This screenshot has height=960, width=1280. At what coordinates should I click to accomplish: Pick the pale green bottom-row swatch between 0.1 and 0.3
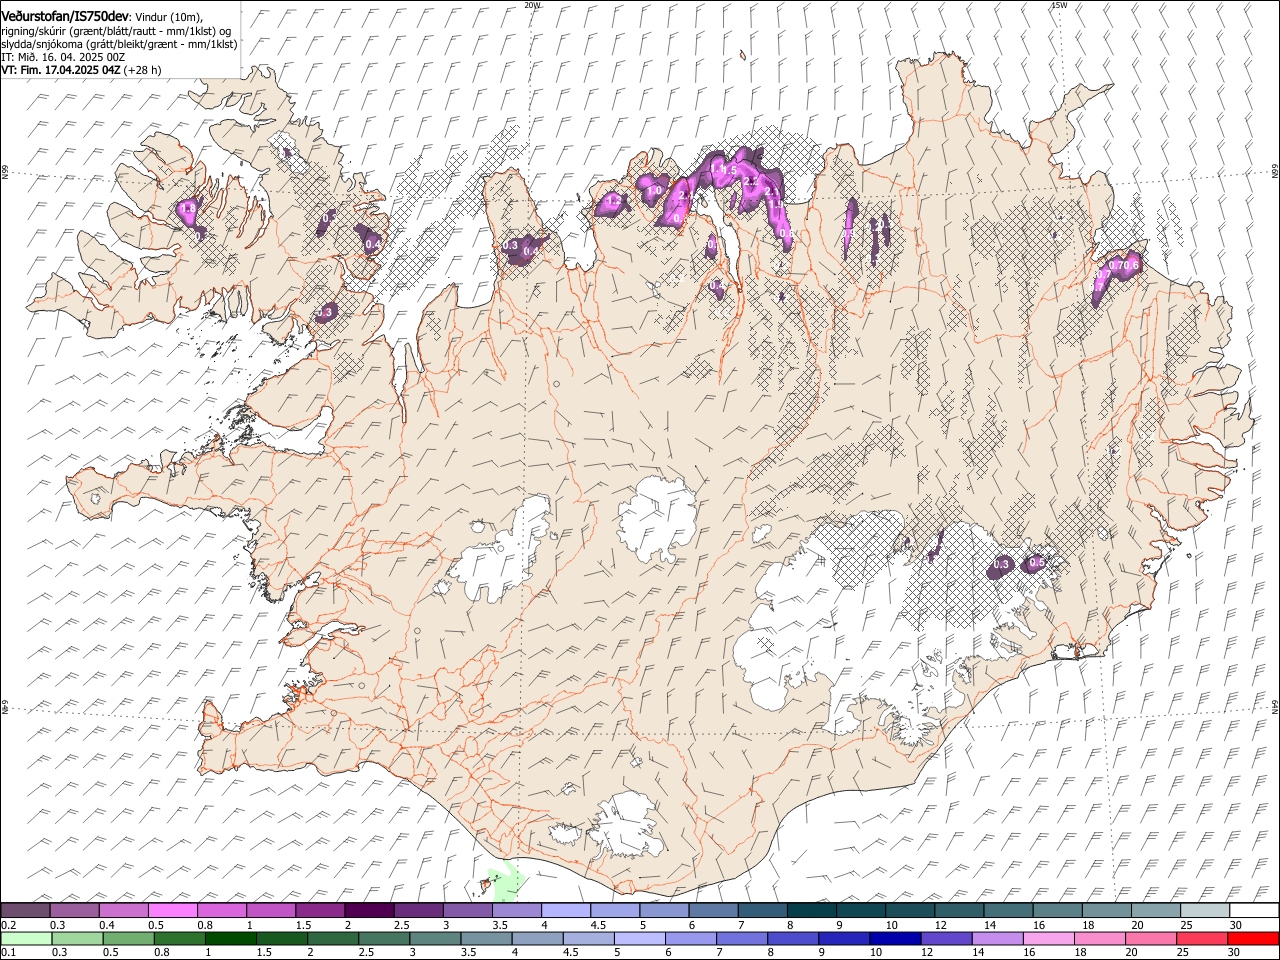[26, 938]
